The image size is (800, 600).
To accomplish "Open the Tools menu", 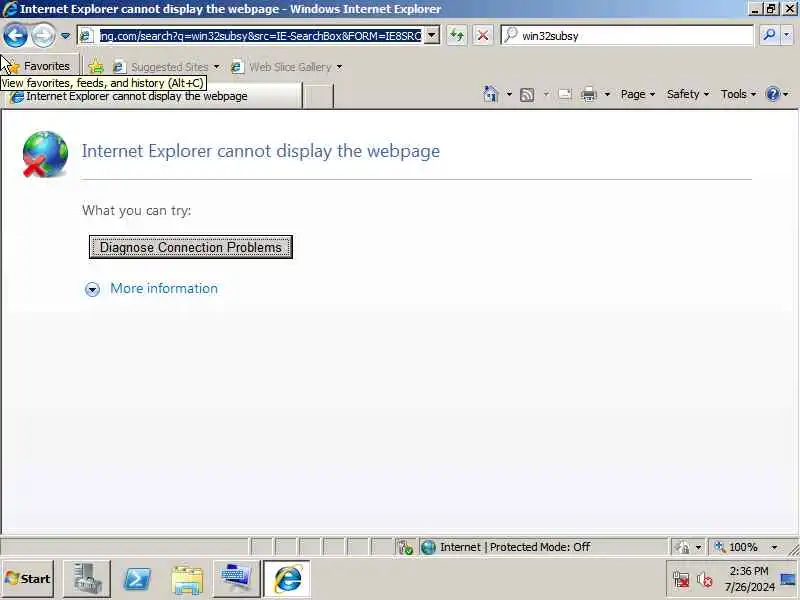I will (x=738, y=94).
